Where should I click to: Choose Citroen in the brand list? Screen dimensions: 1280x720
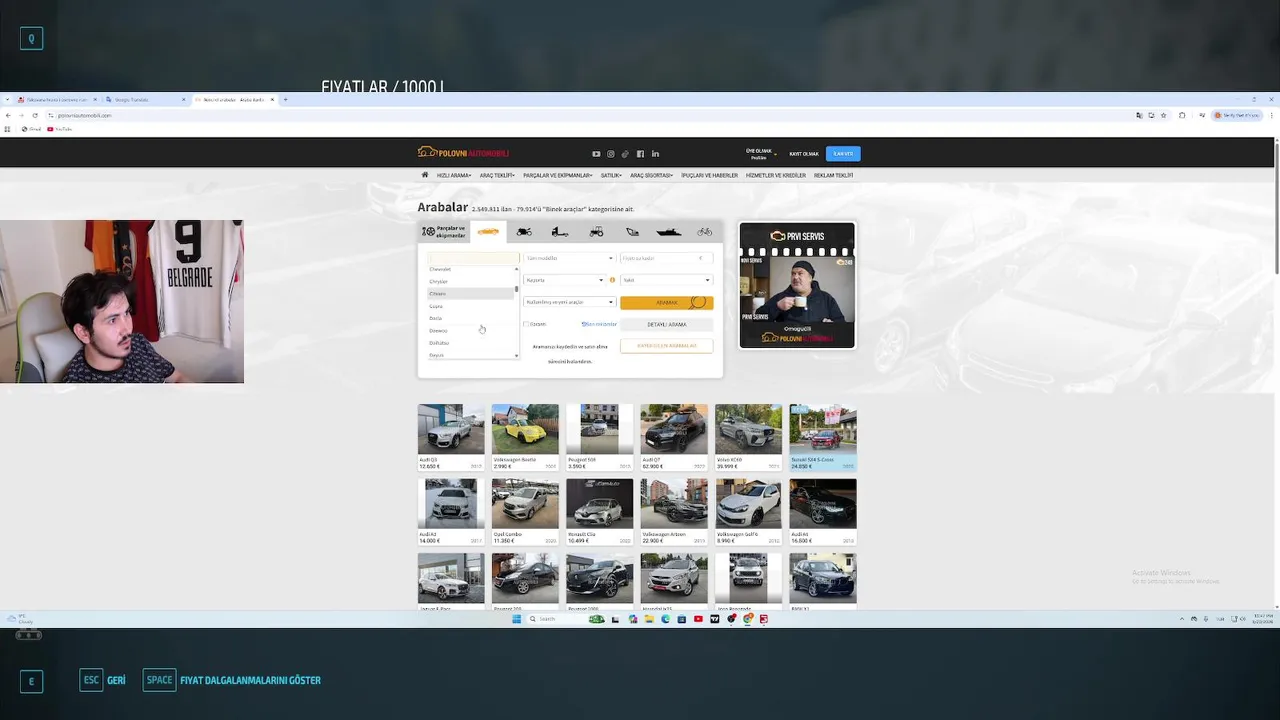point(471,294)
